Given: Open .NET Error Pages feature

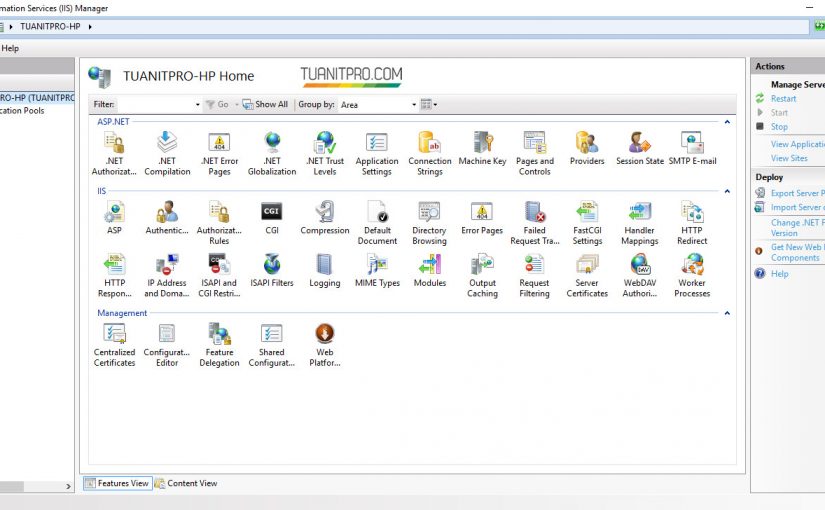Looking at the screenshot, I should coord(219,153).
